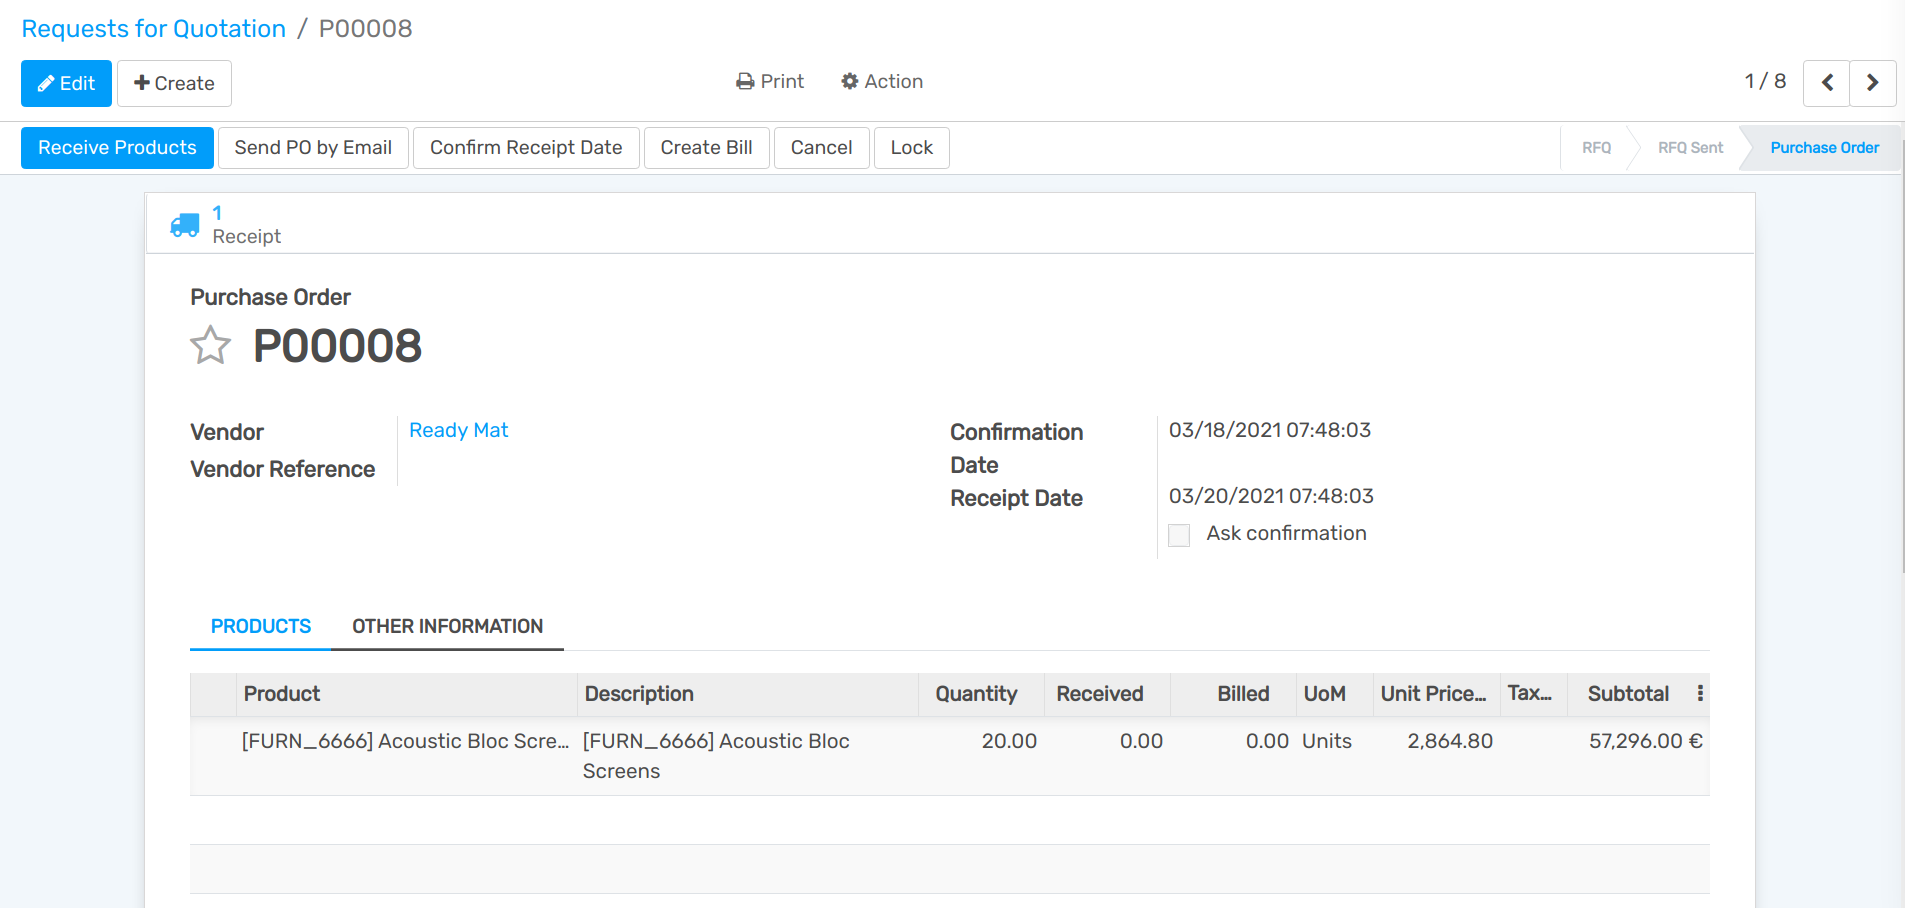The image size is (1905, 908).
Task: Set order stage to RFQ in status bar
Action: point(1596,147)
